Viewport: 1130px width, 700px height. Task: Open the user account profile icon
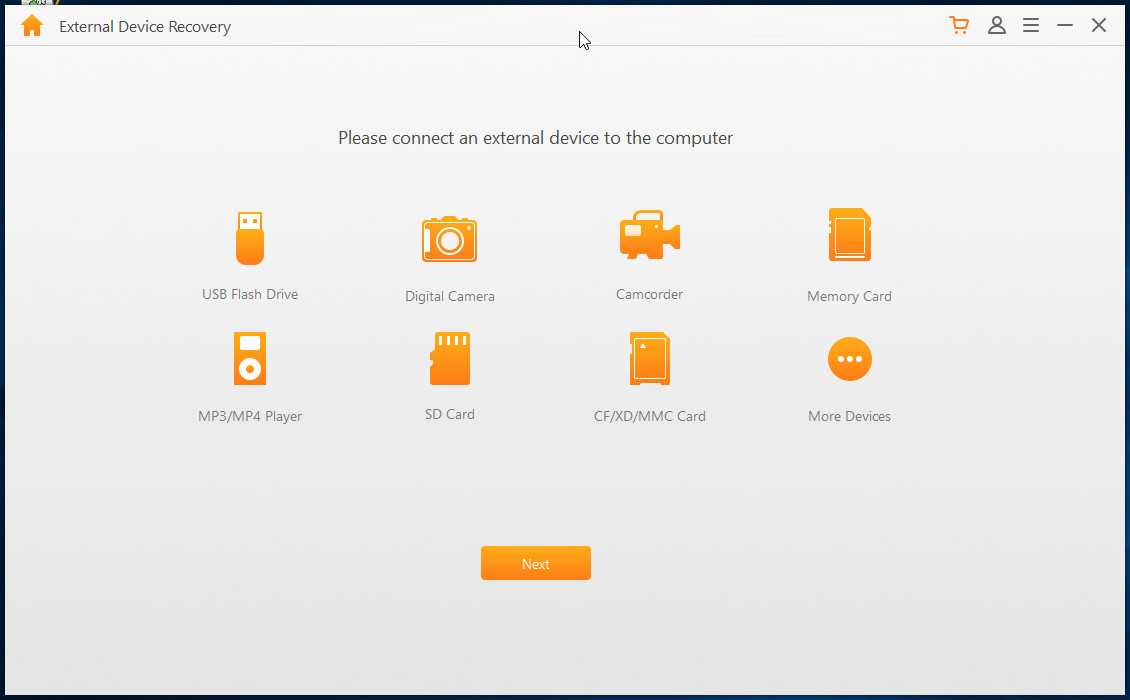pyautogui.click(x=996, y=26)
